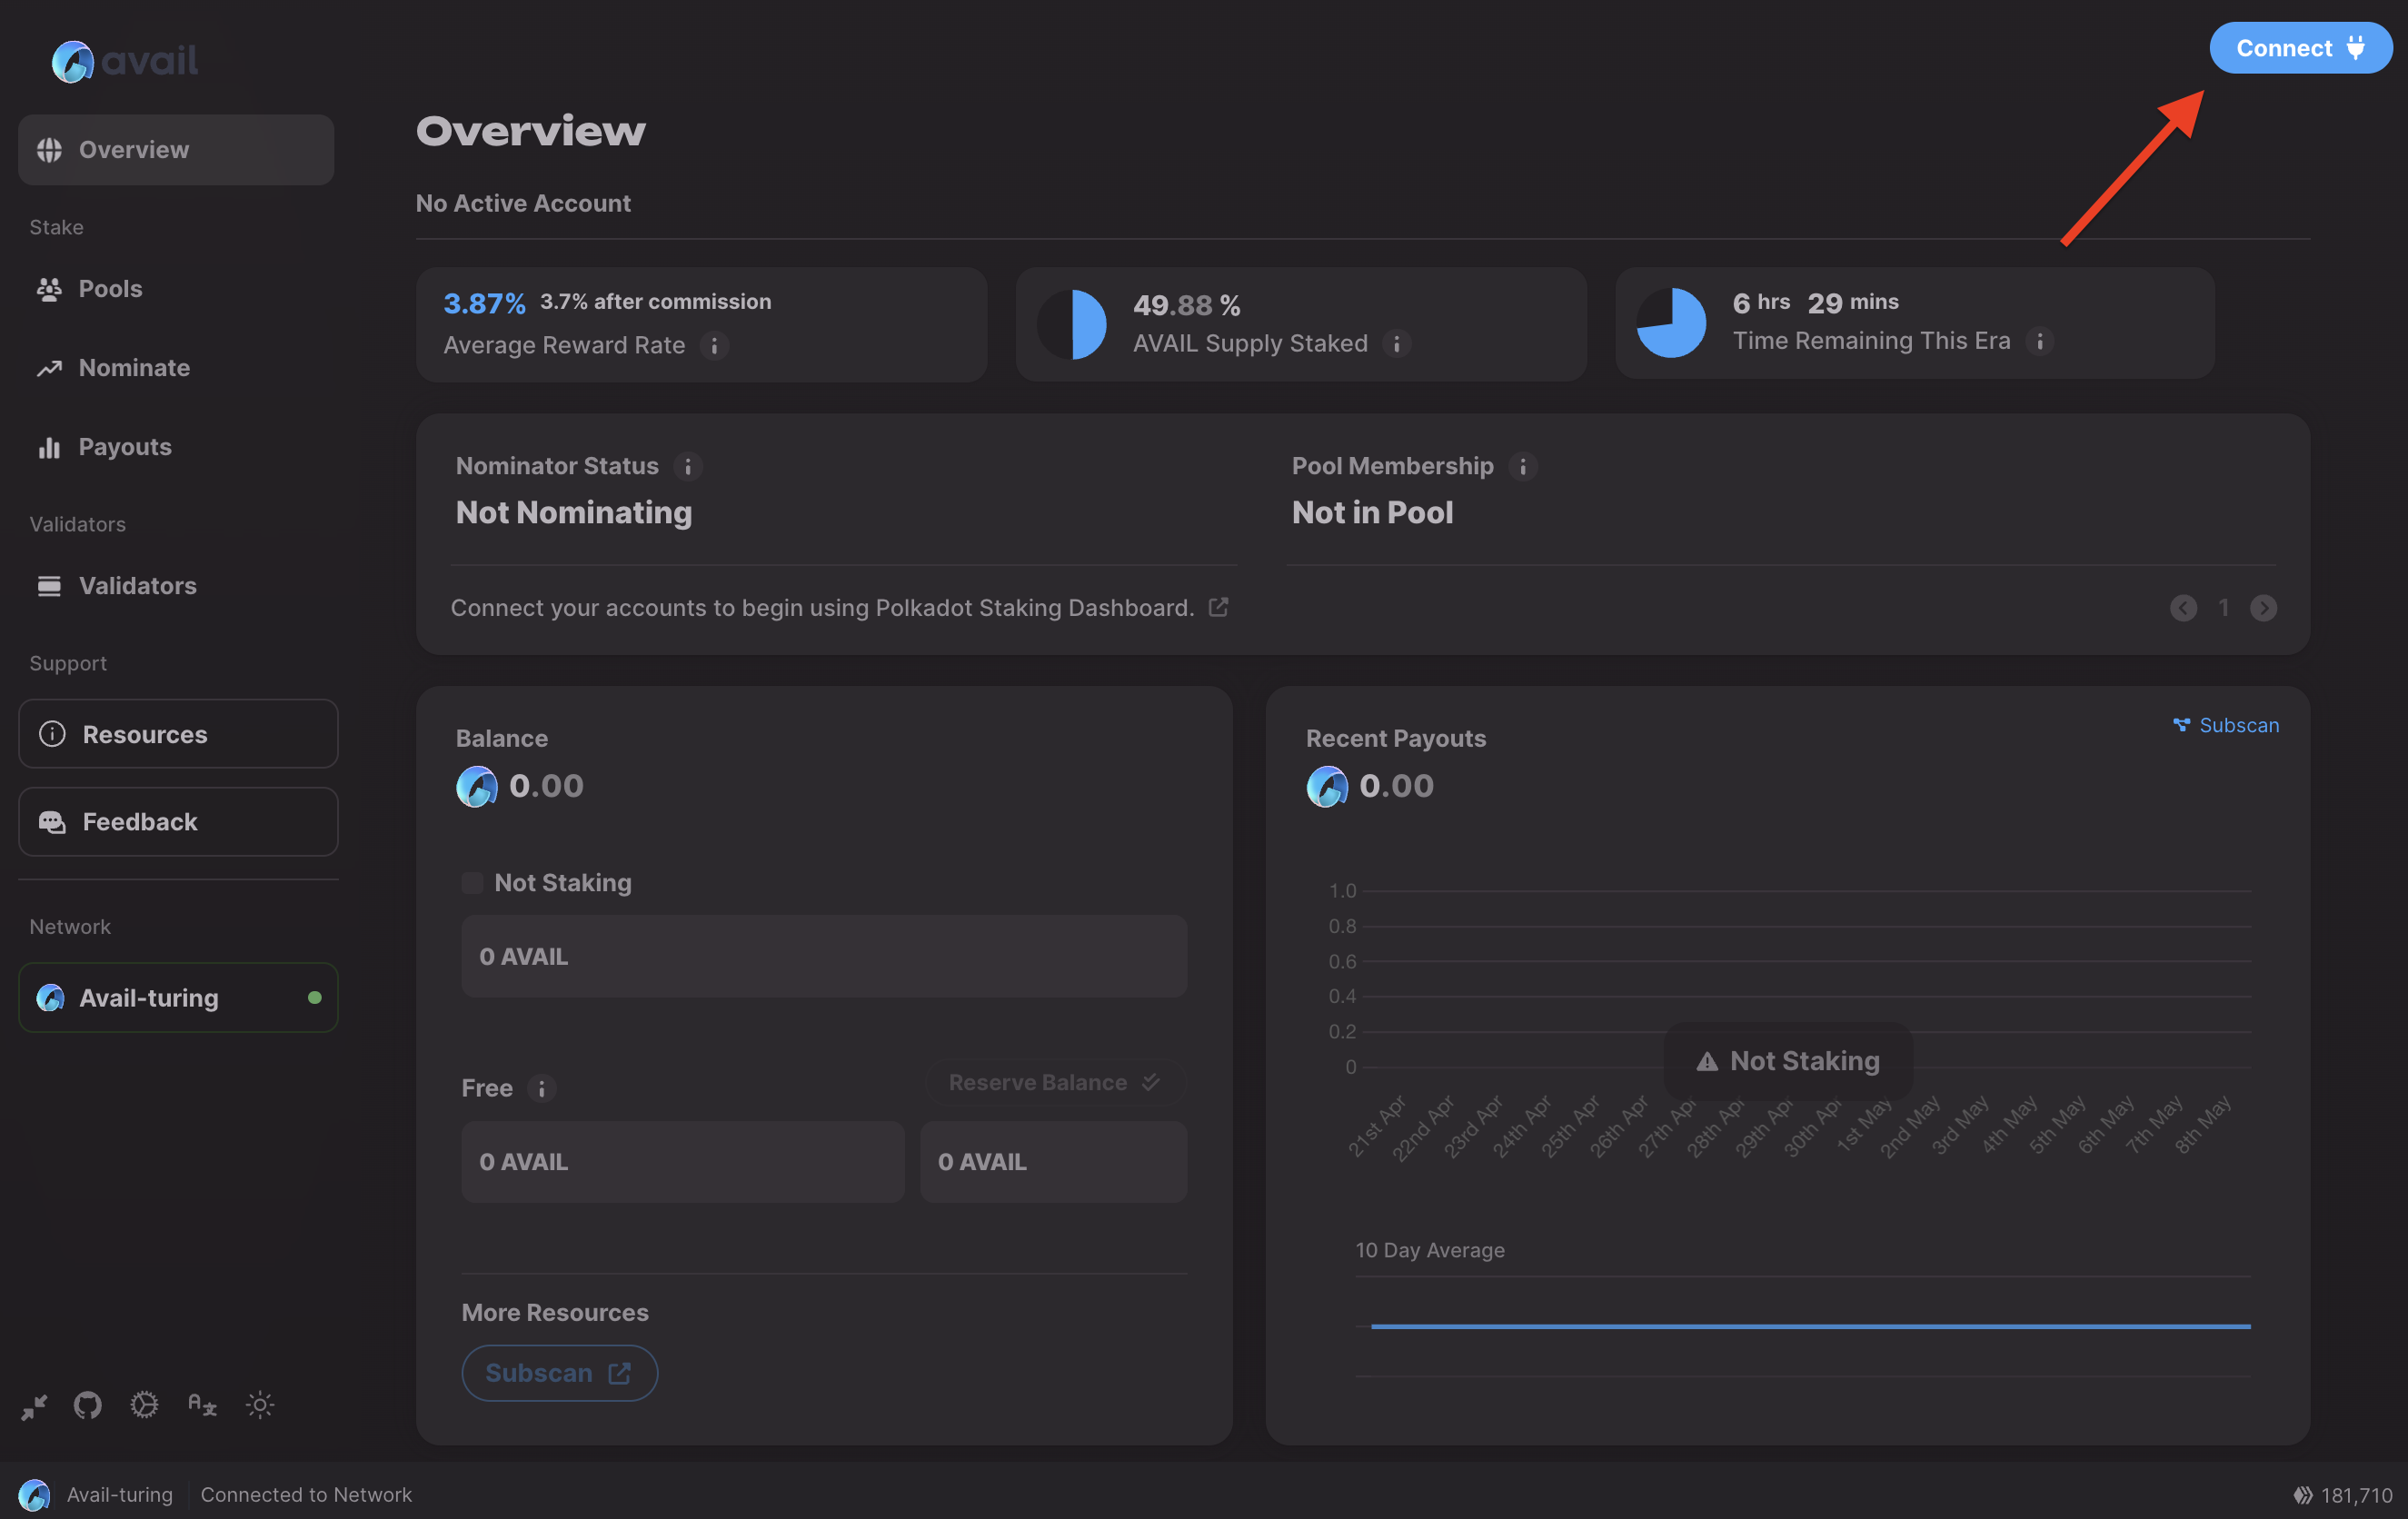
Task: Click info icon next to Nominator Status
Action: point(687,467)
